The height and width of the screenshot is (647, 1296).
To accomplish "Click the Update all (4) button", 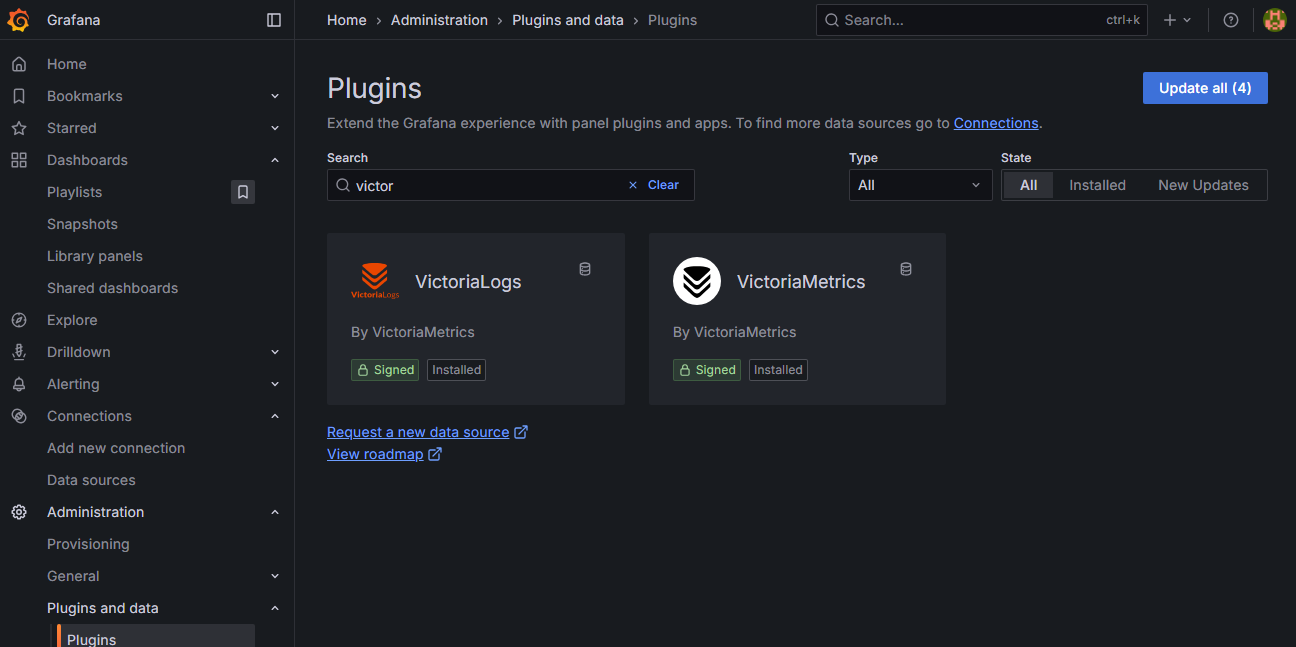I will pos(1205,88).
